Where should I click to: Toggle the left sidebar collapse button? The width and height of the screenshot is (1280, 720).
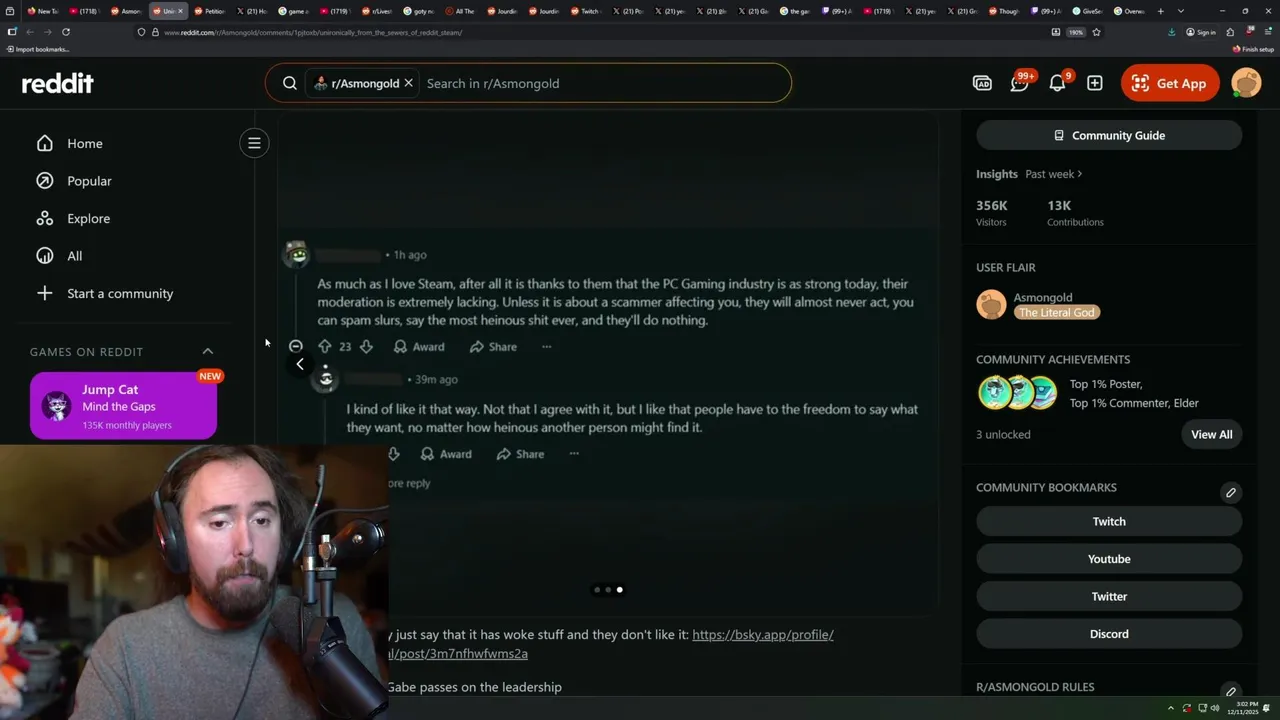(254, 143)
